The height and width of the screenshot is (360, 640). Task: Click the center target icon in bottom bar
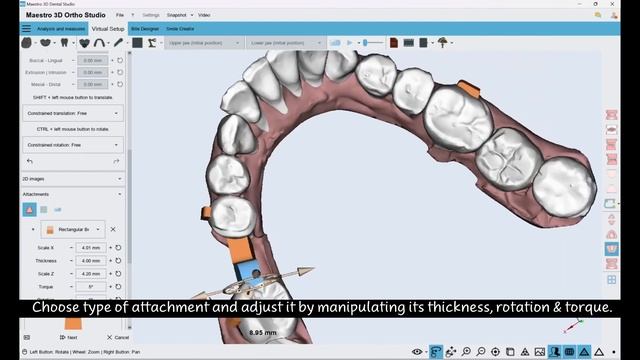point(496,351)
